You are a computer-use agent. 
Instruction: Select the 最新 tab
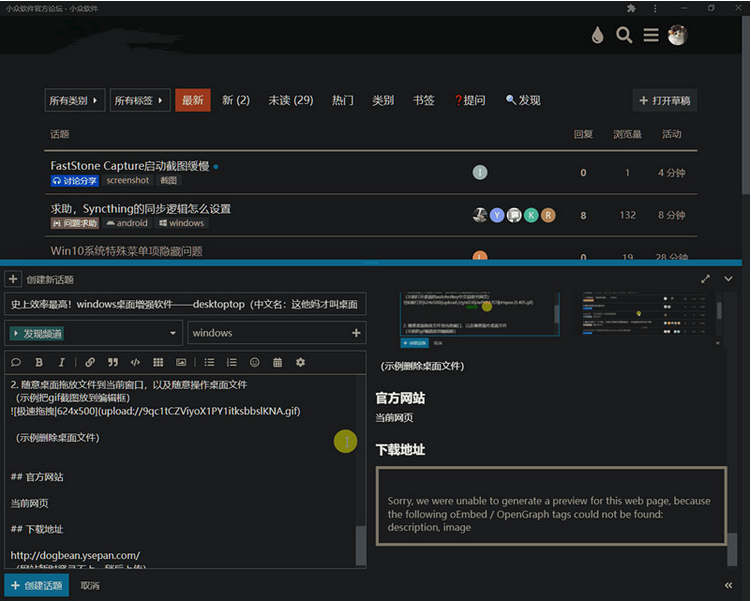click(193, 100)
